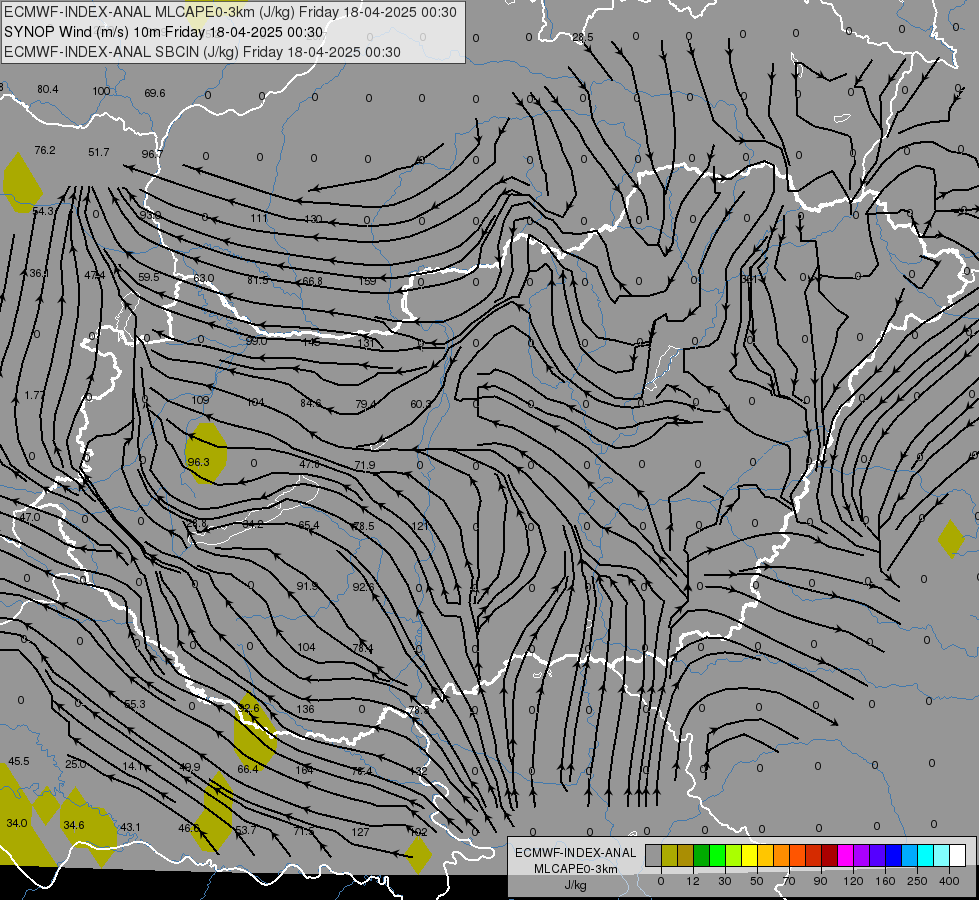
Task: Click the J/kg unit label in legend
Action: pyautogui.click(x=576, y=885)
